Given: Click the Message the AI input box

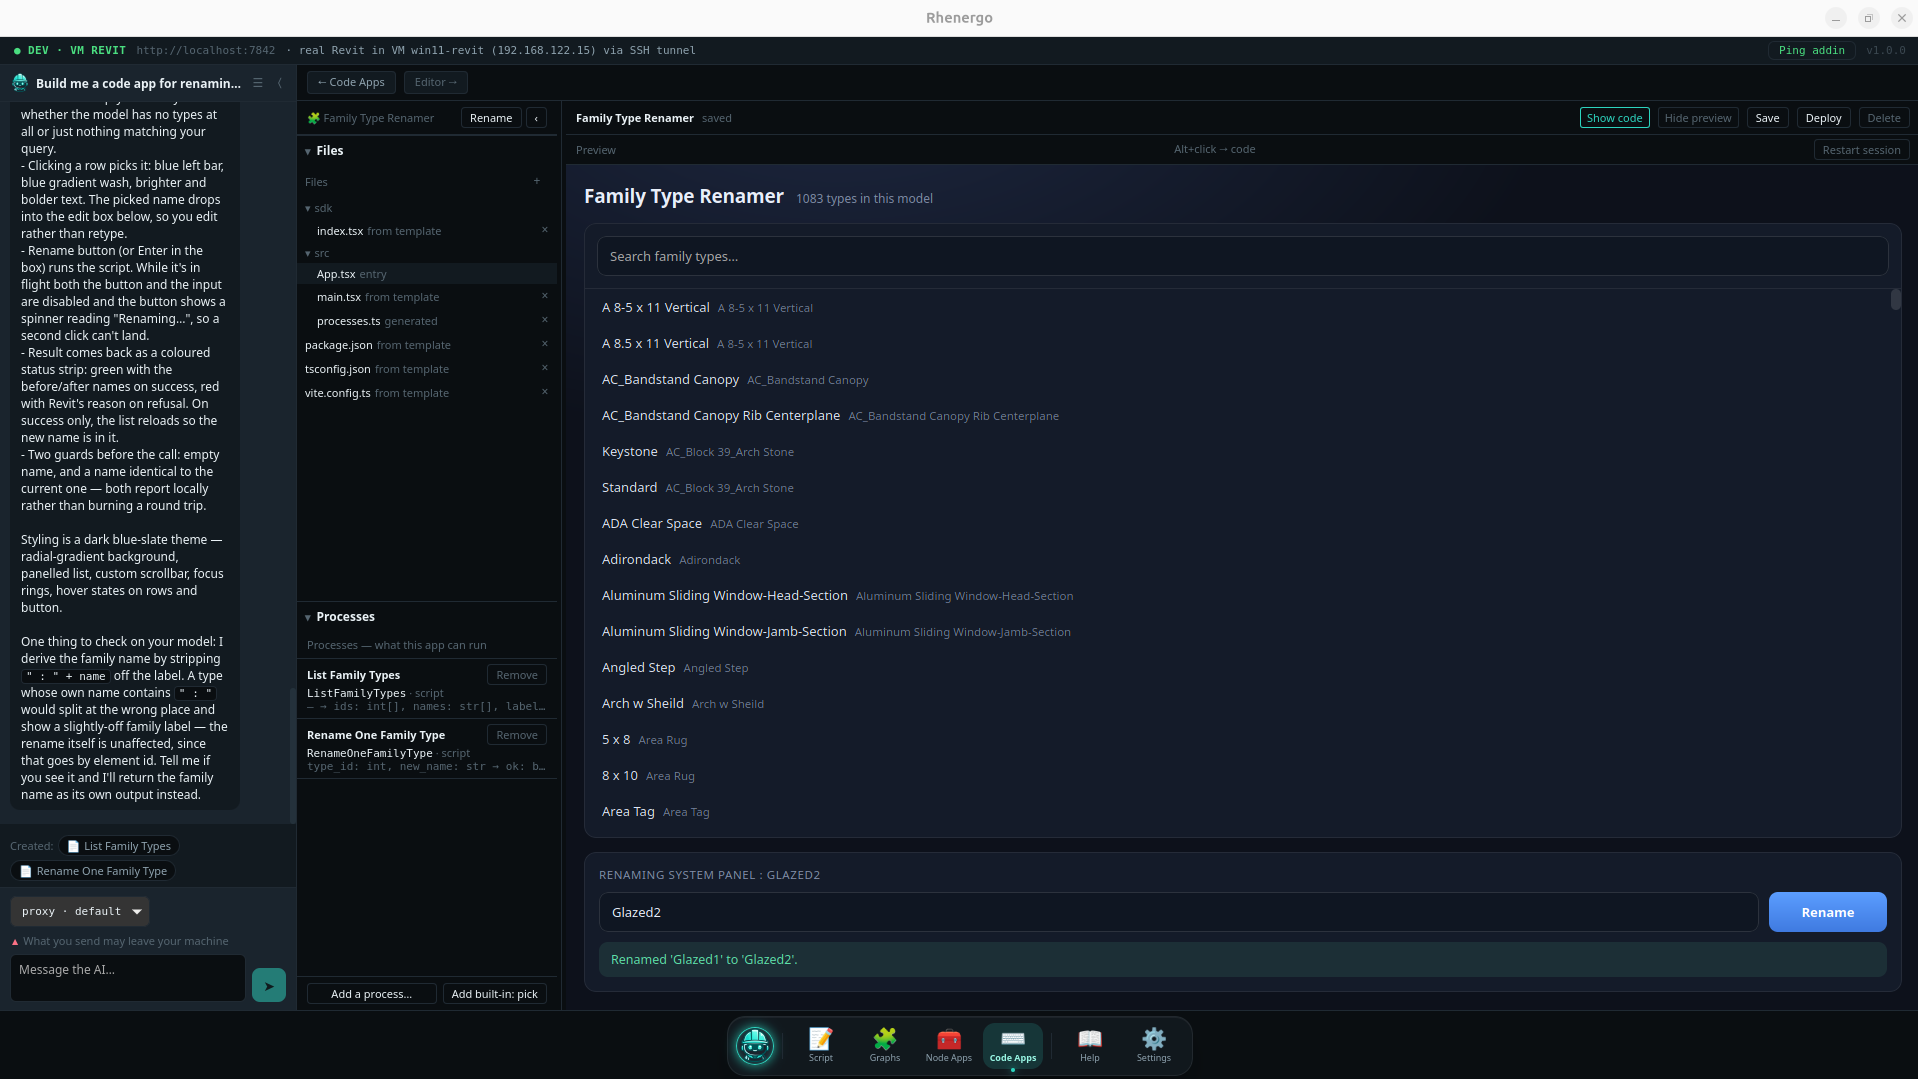Looking at the screenshot, I should point(128,978).
